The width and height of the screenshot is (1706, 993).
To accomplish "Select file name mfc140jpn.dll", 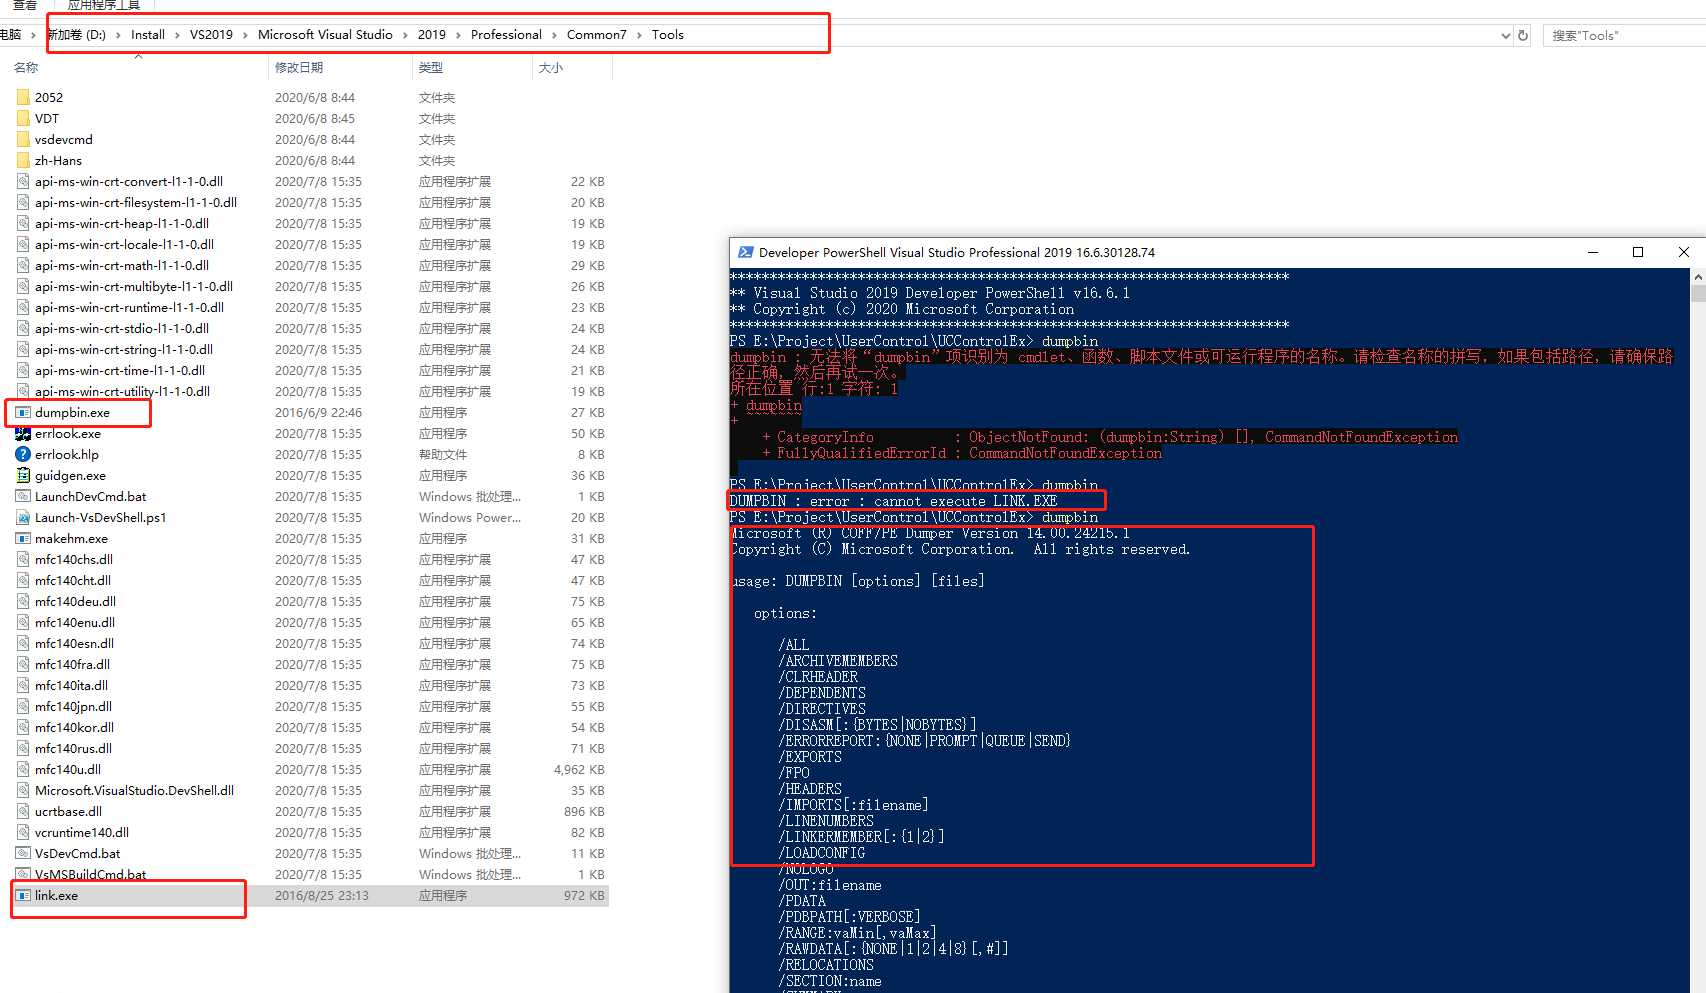I will tap(73, 706).
